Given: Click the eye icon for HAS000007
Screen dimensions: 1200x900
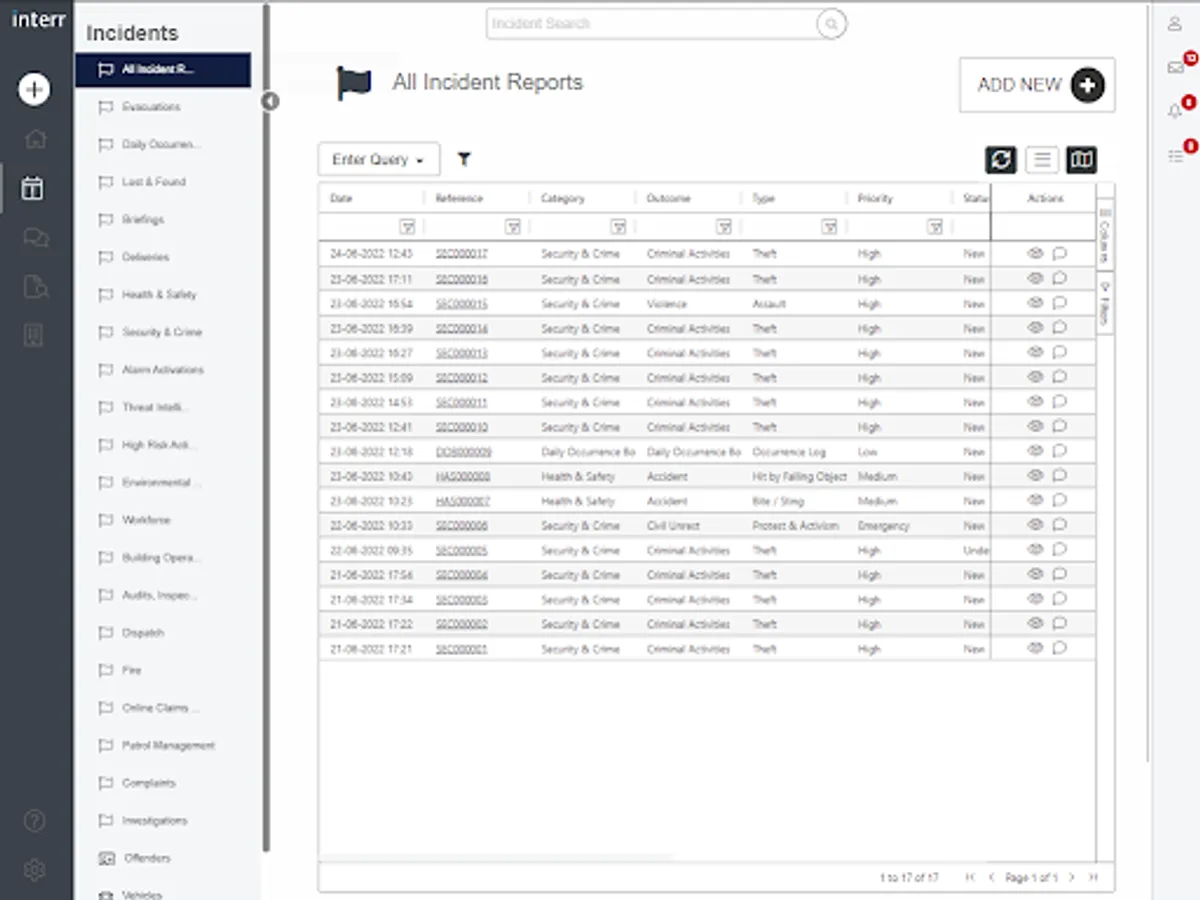Looking at the screenshot, I should click(1035, 500).
